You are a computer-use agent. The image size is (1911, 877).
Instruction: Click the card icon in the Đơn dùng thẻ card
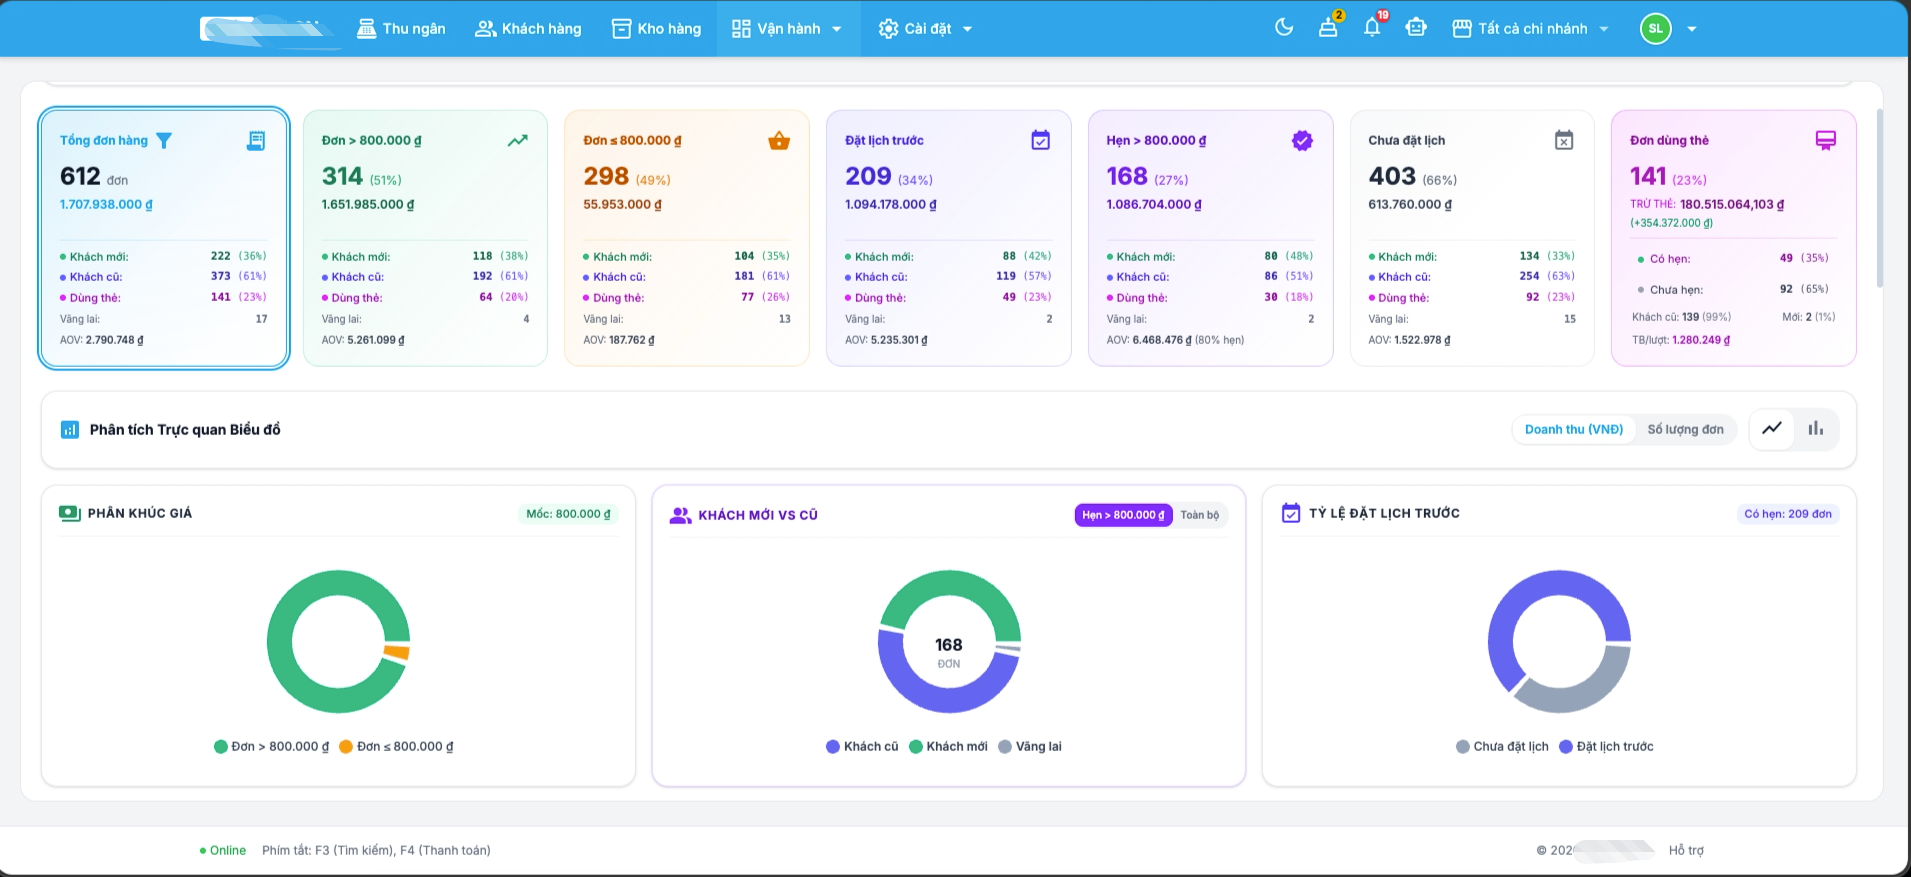pyautogui.click(x=1826, y=140)
